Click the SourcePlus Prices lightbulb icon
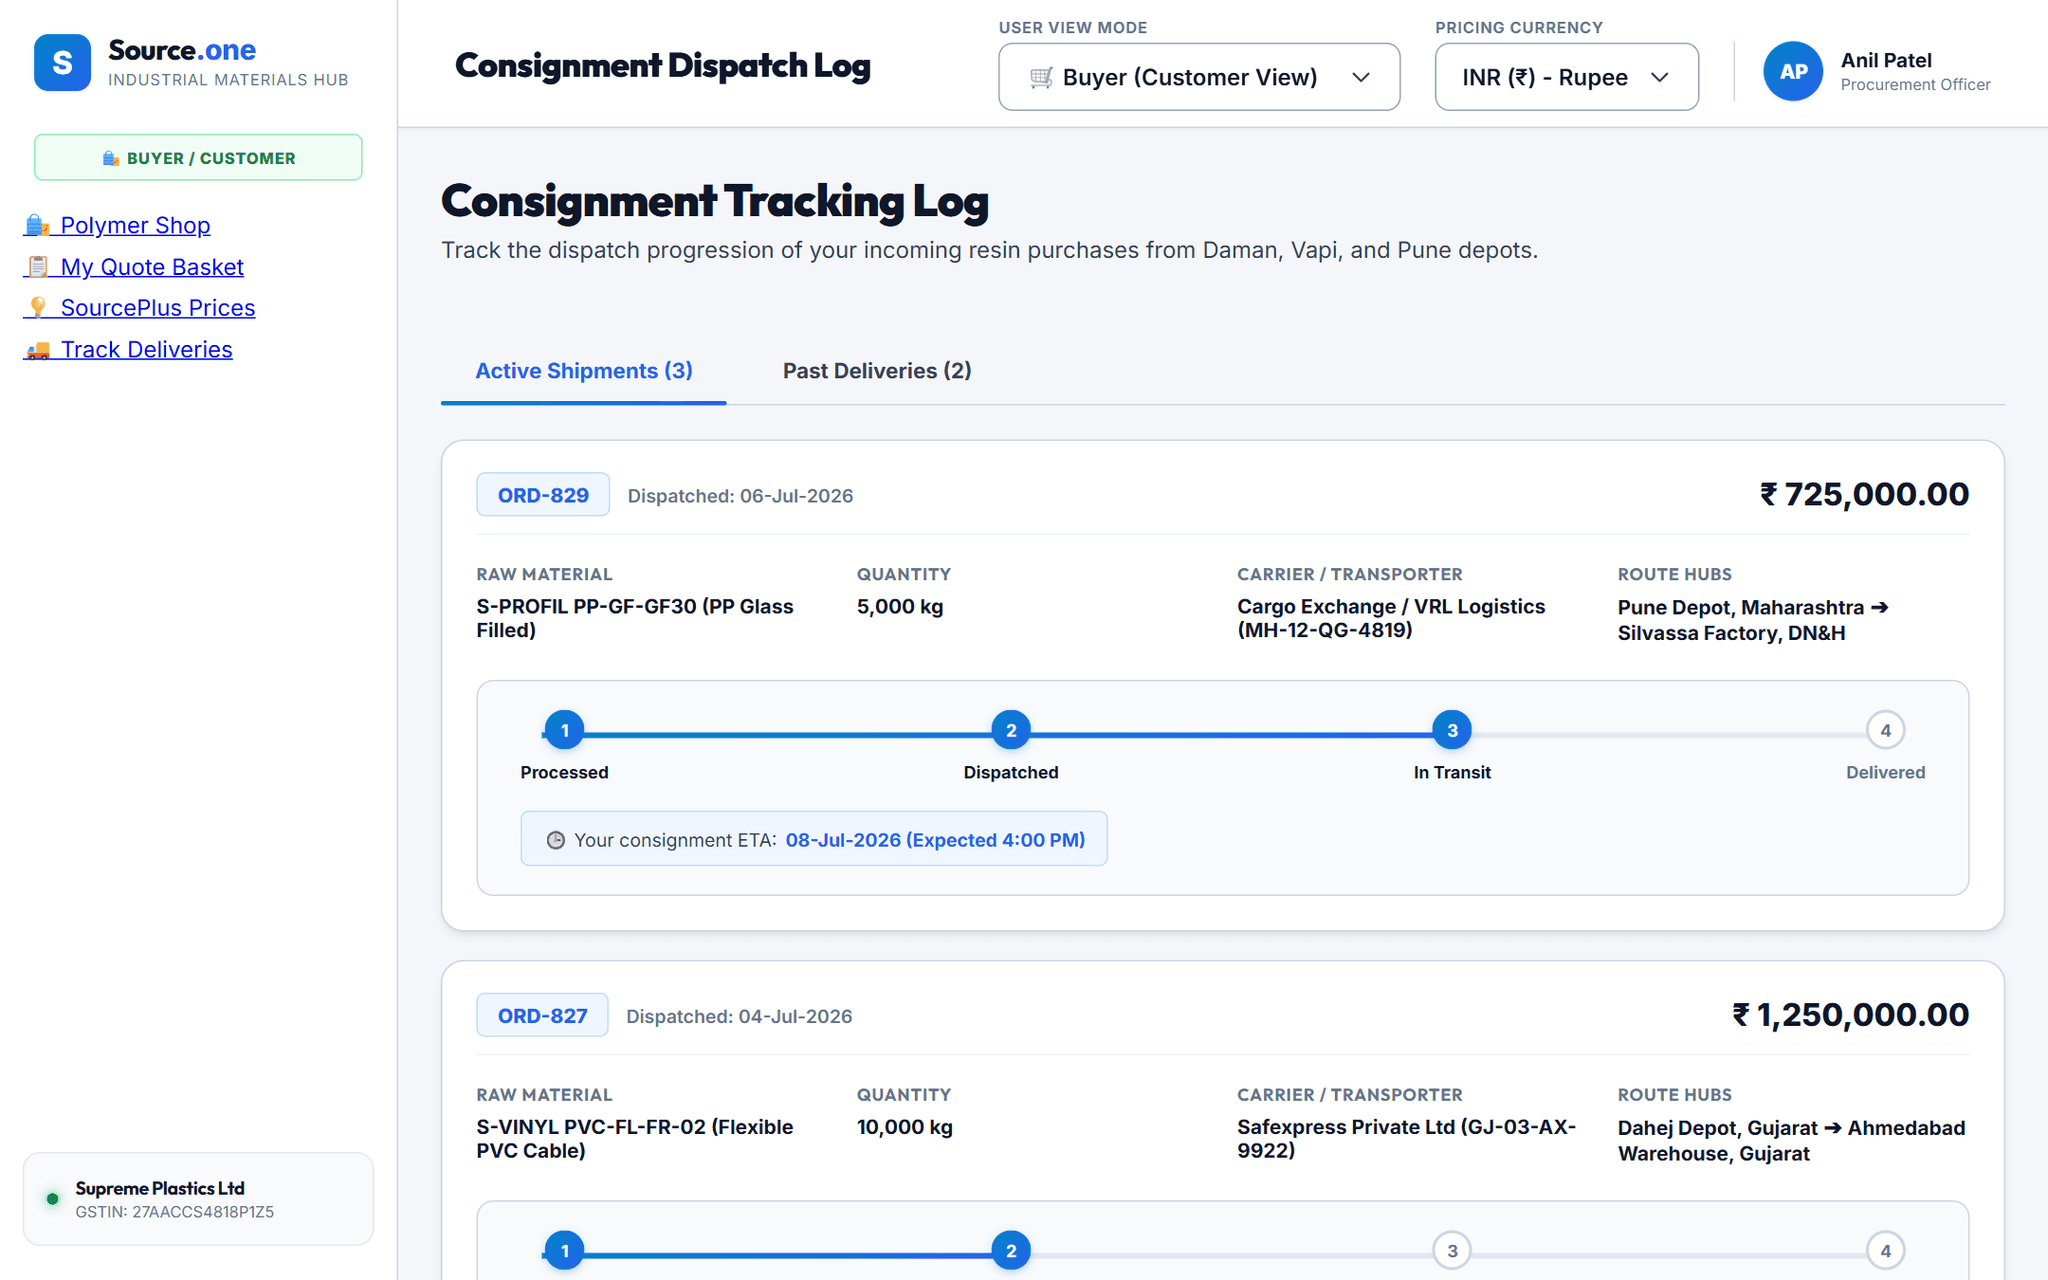 (x=38, y=308)
